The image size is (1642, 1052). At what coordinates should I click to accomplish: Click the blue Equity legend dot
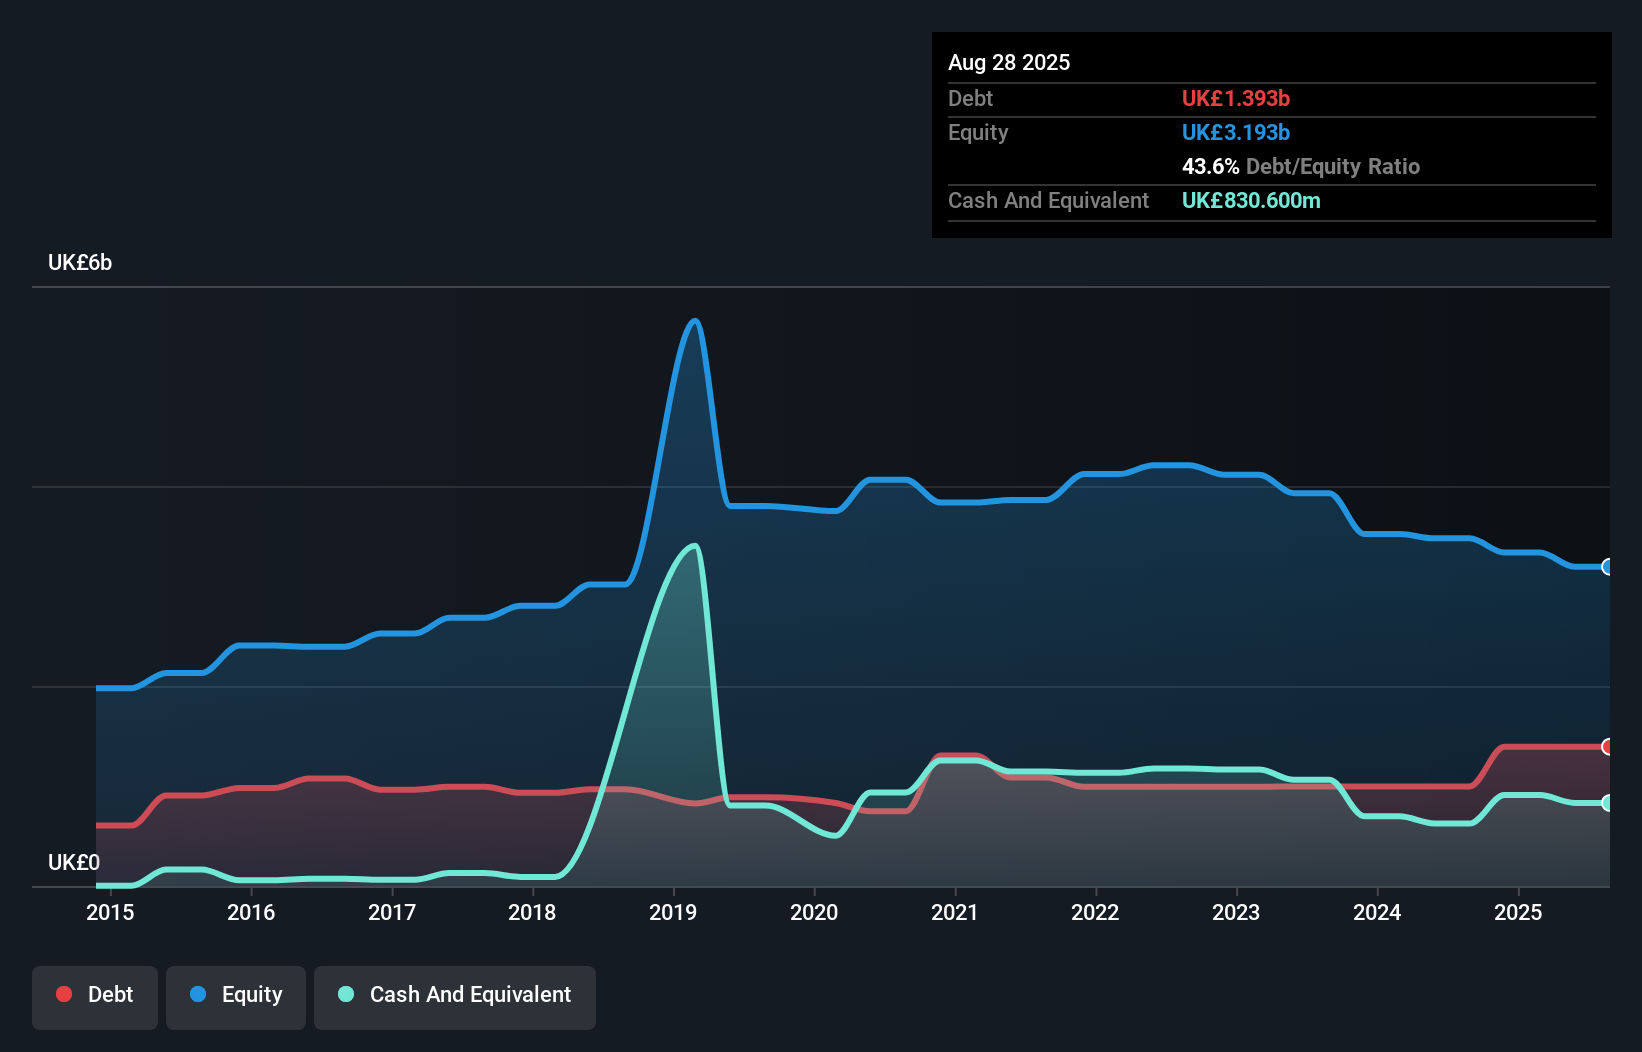(x=198, y=994)
